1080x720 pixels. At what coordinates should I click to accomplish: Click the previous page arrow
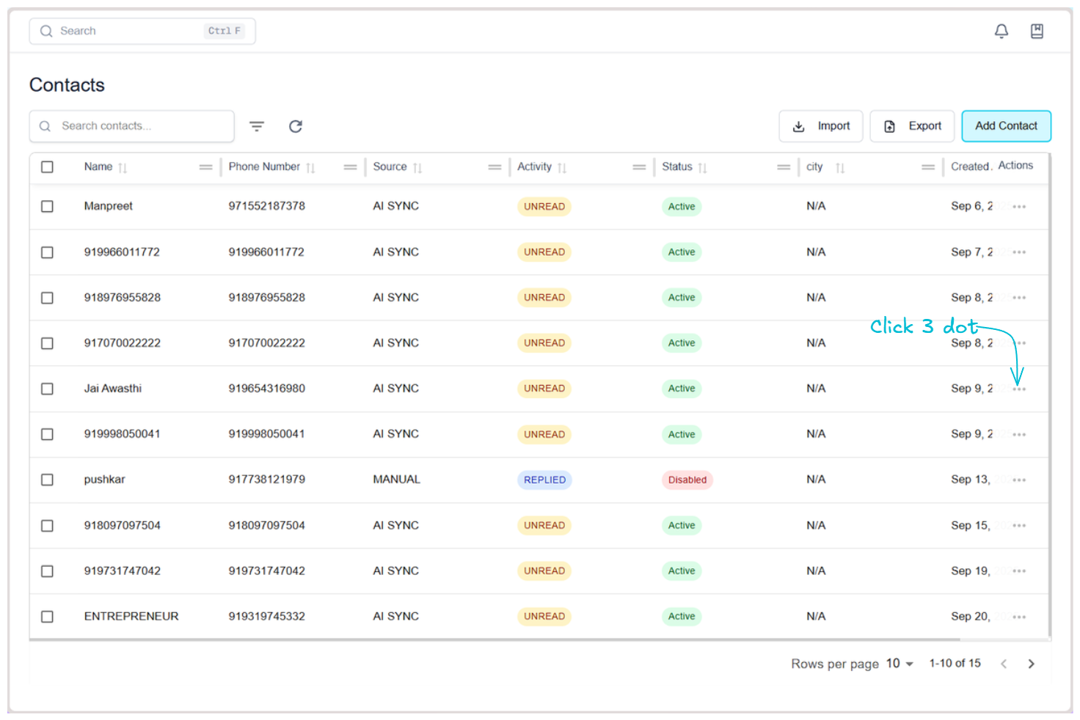pos(1003,663)
